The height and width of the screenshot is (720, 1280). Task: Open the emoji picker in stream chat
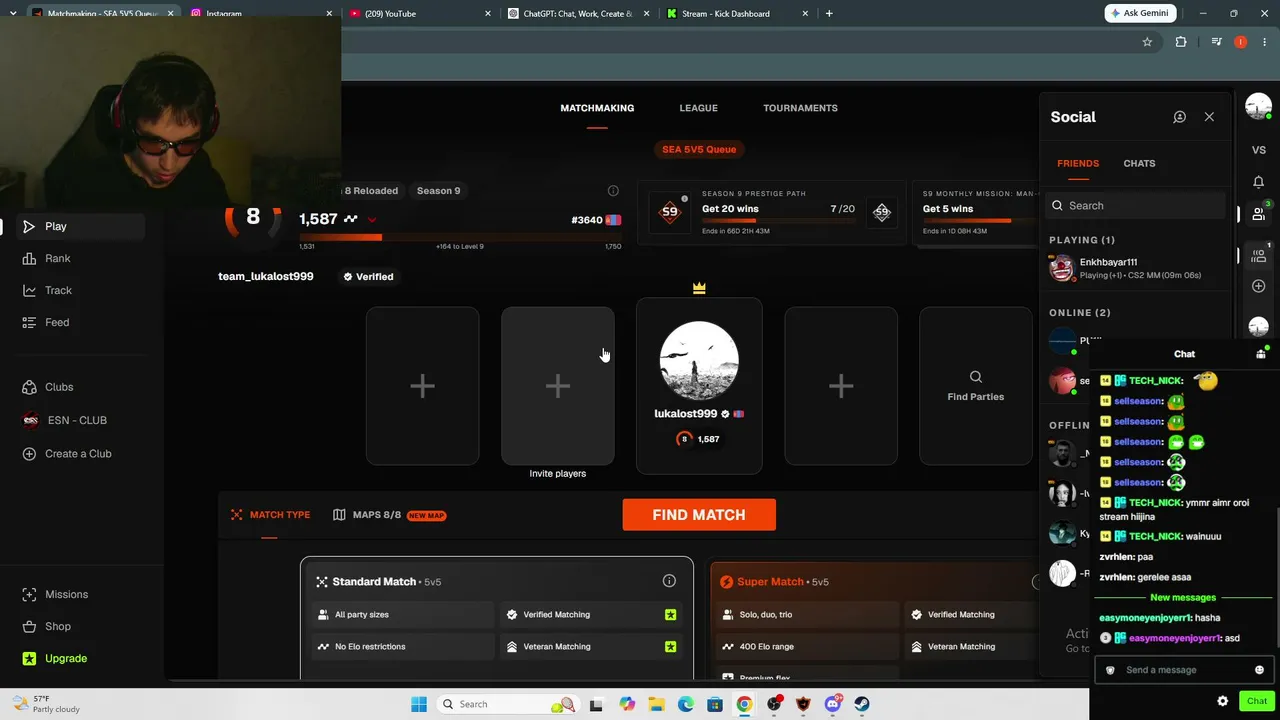tap(1259, 670)
